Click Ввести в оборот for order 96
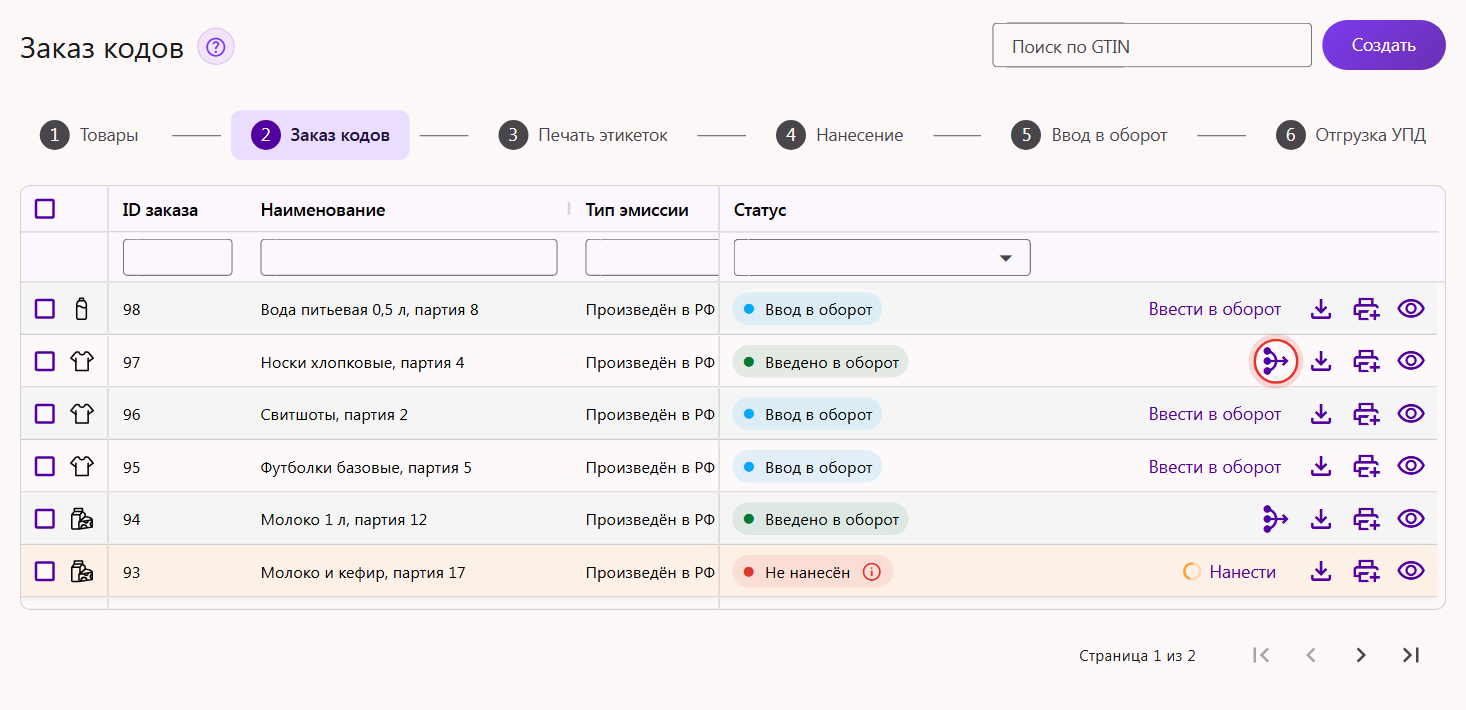 pos(1215,414)
